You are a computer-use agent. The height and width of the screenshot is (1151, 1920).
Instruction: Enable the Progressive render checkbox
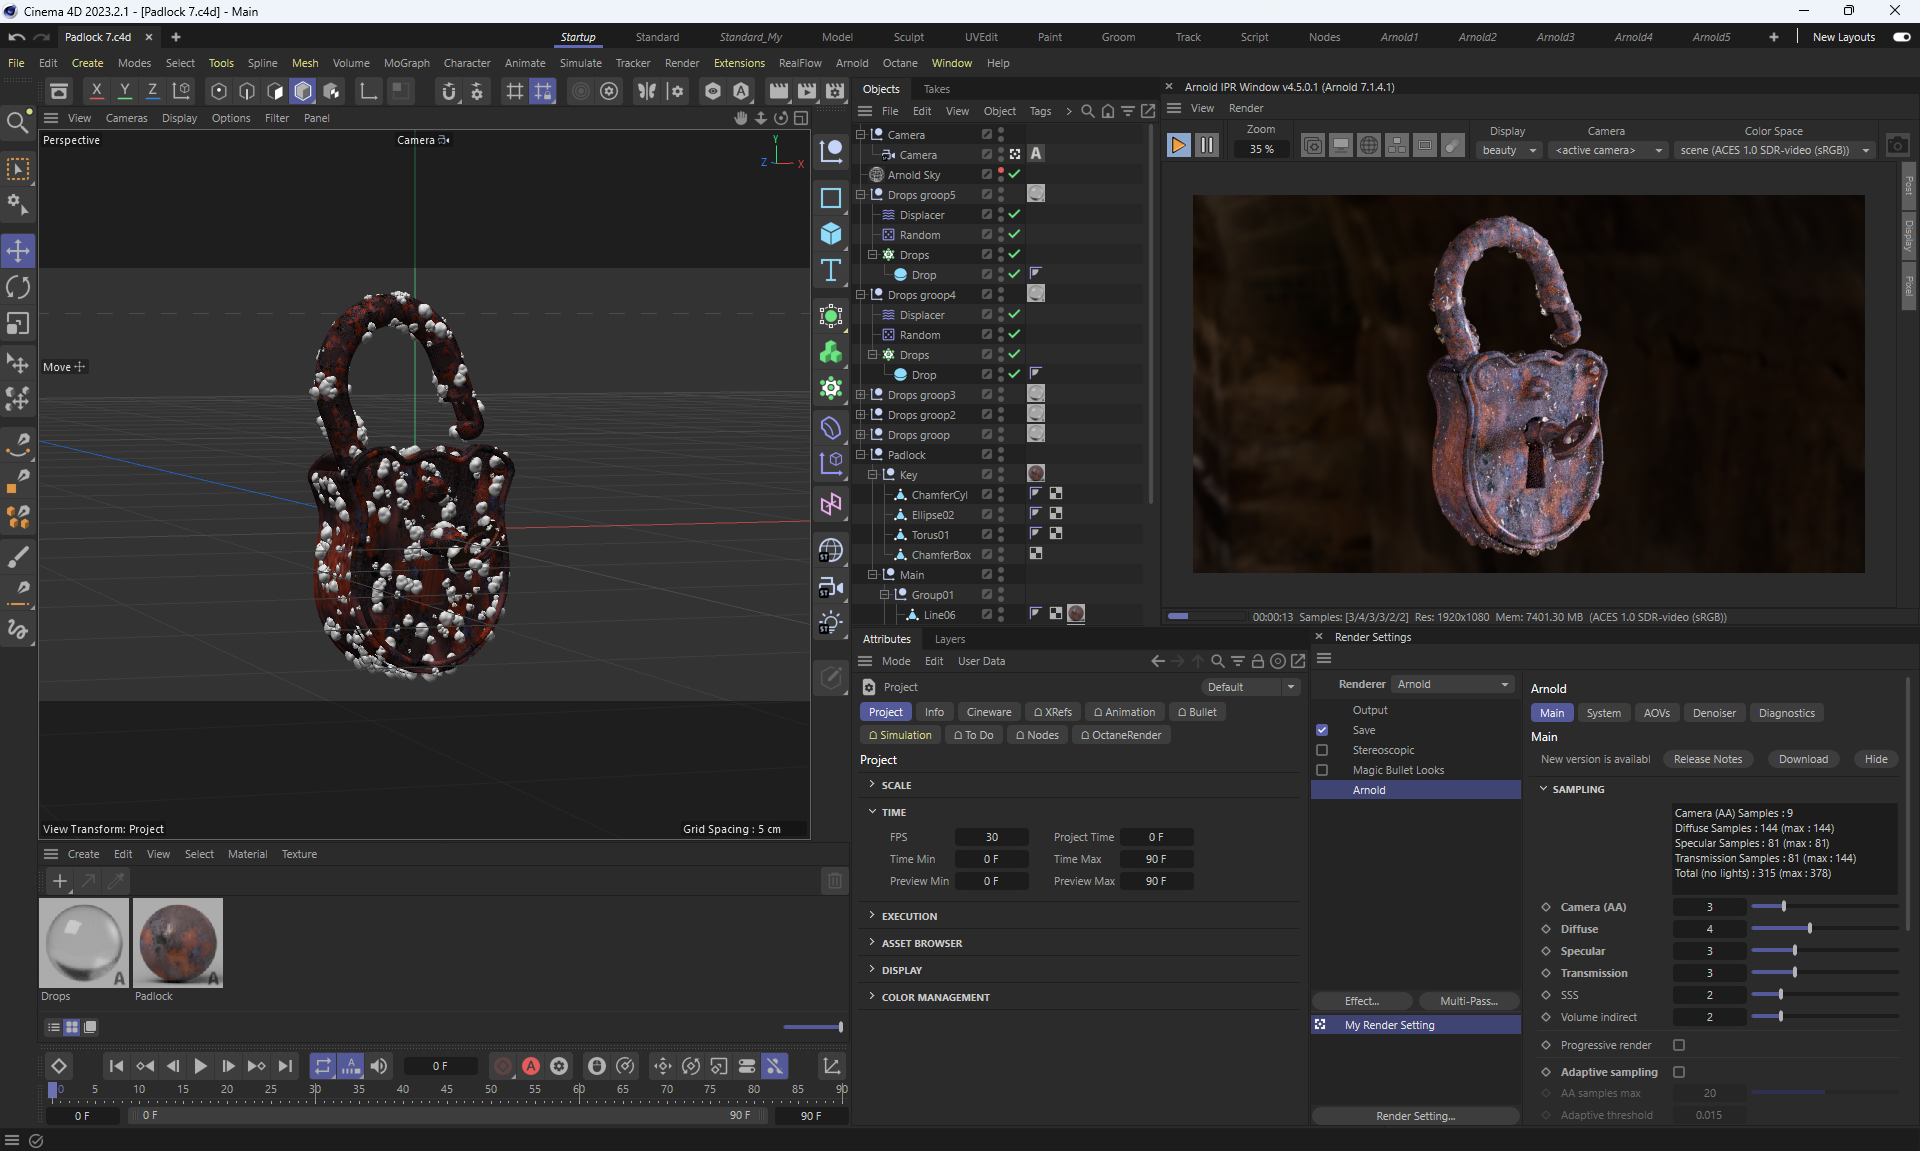1679,1045
